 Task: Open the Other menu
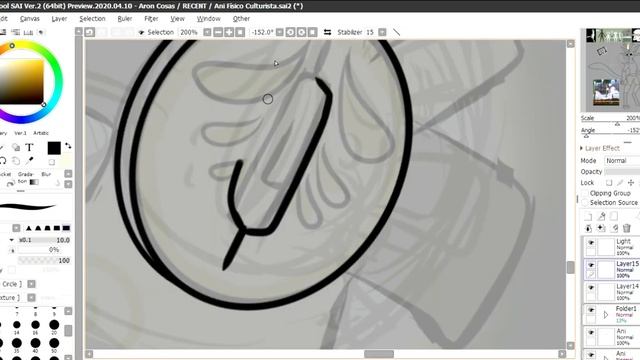[241, 19]
